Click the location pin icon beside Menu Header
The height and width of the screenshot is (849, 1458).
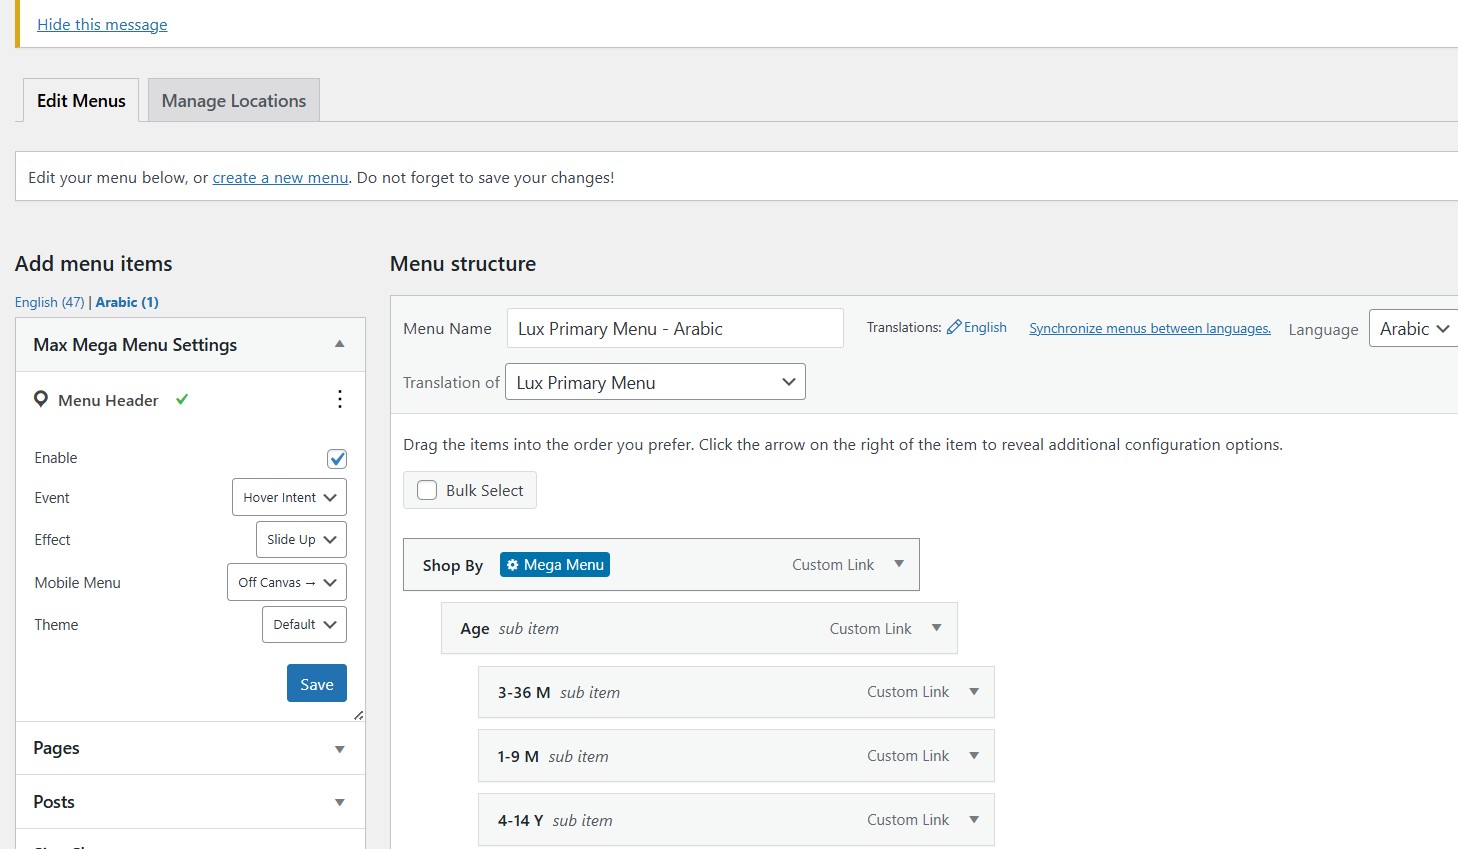tap(41, 400)
